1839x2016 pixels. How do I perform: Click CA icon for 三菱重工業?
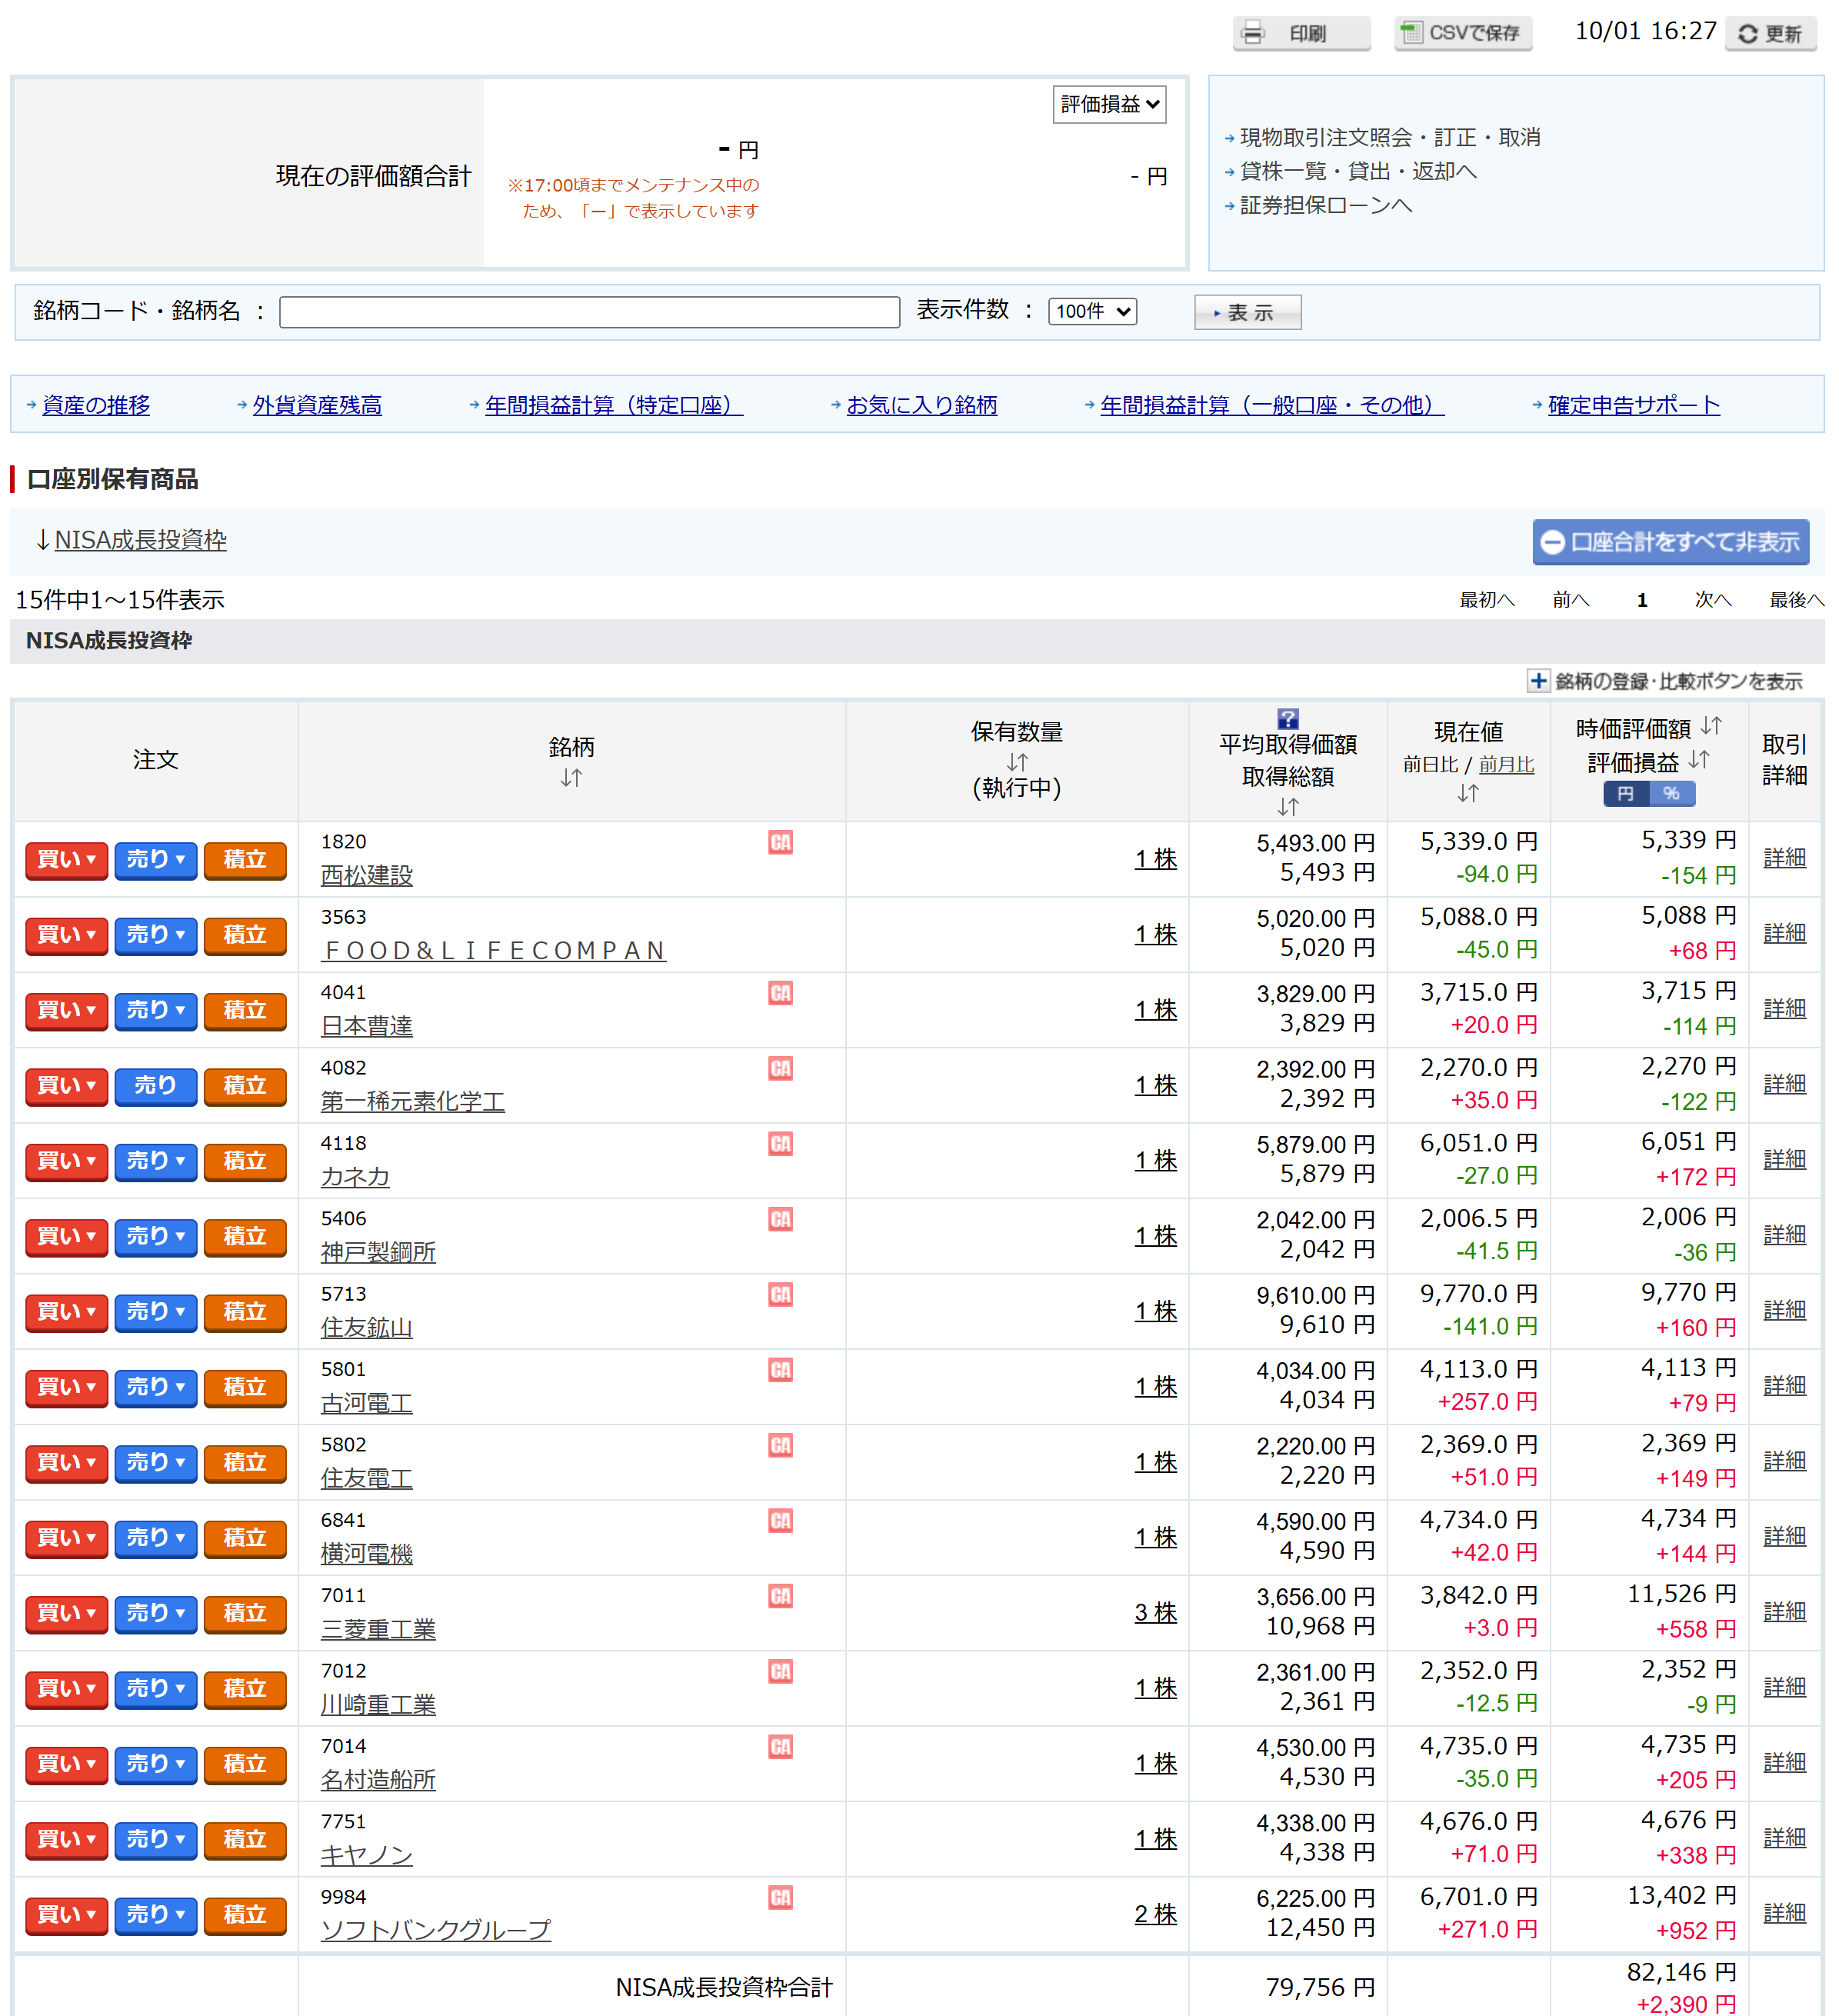click(x=780, y=1596)
